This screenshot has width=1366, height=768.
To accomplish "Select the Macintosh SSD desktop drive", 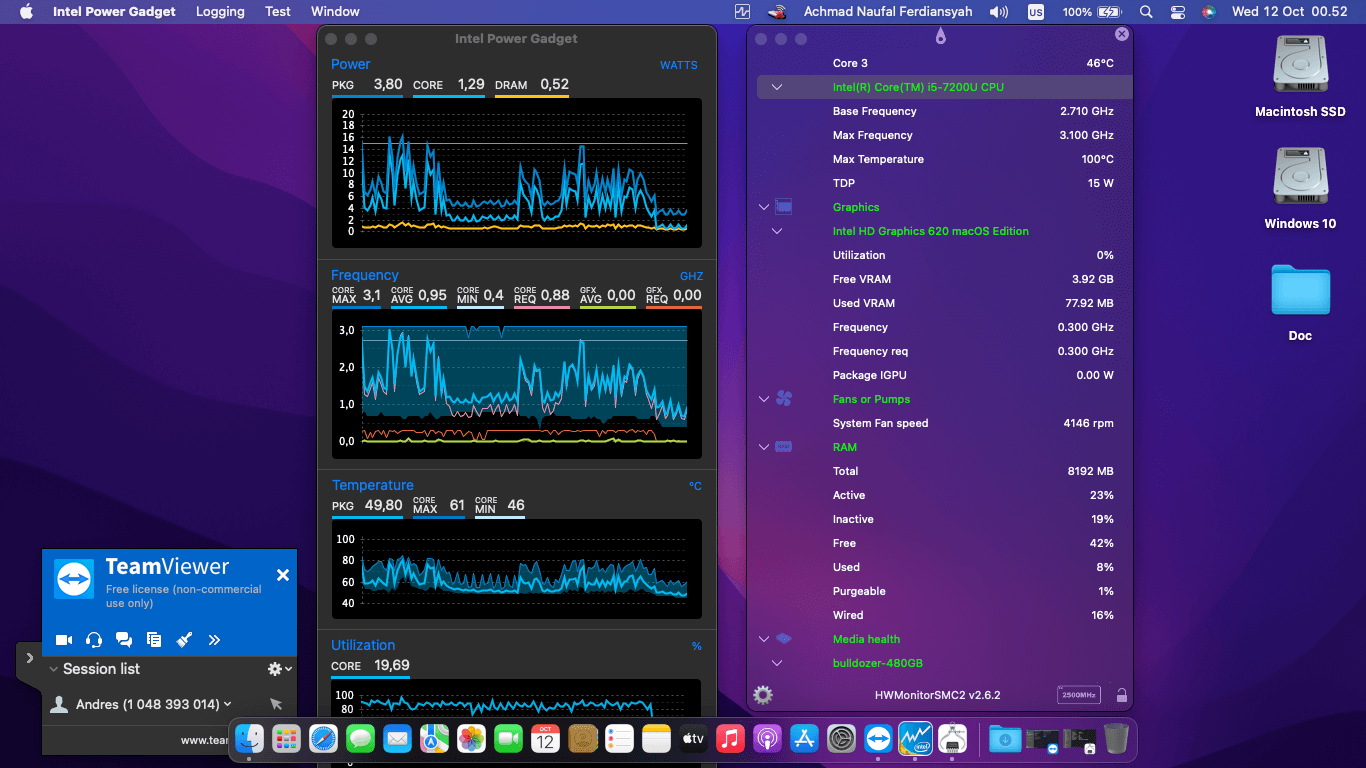I will (1300, 77).
